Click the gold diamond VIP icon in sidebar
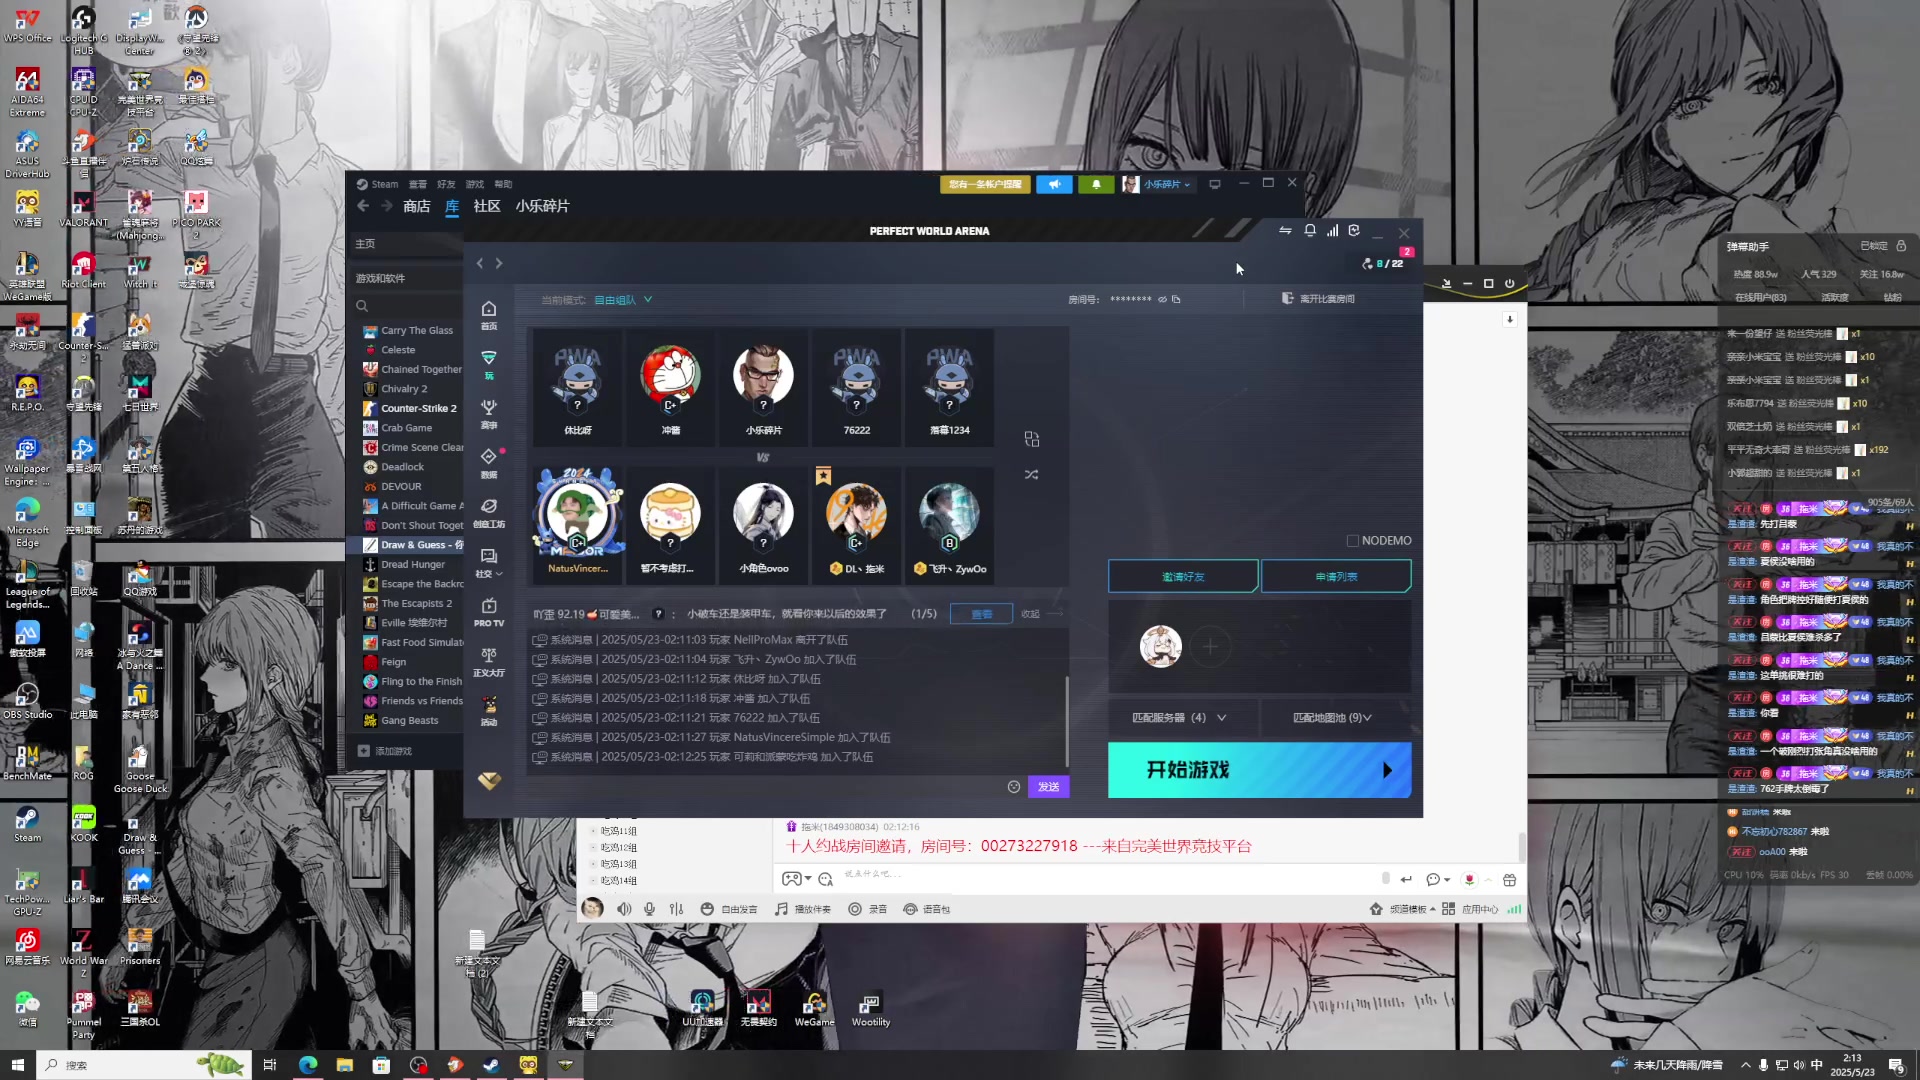Viewport: 1920px width, 1080px height. 489,781
